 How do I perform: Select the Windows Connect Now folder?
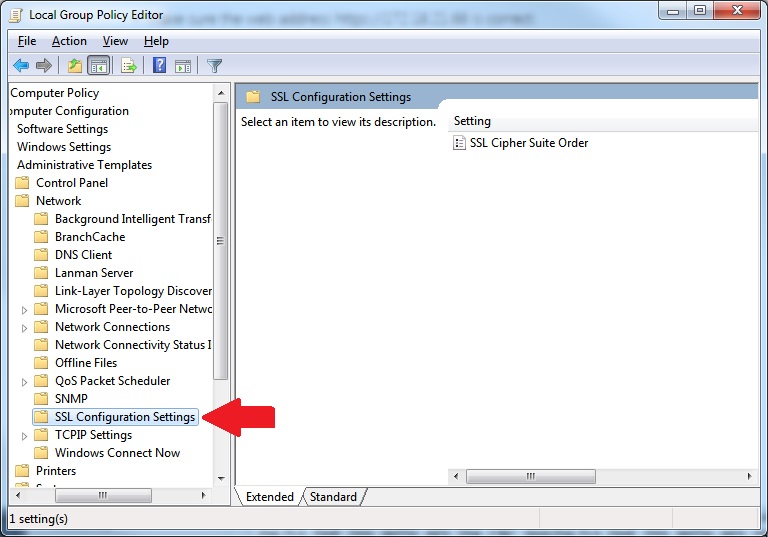[117, 453]
